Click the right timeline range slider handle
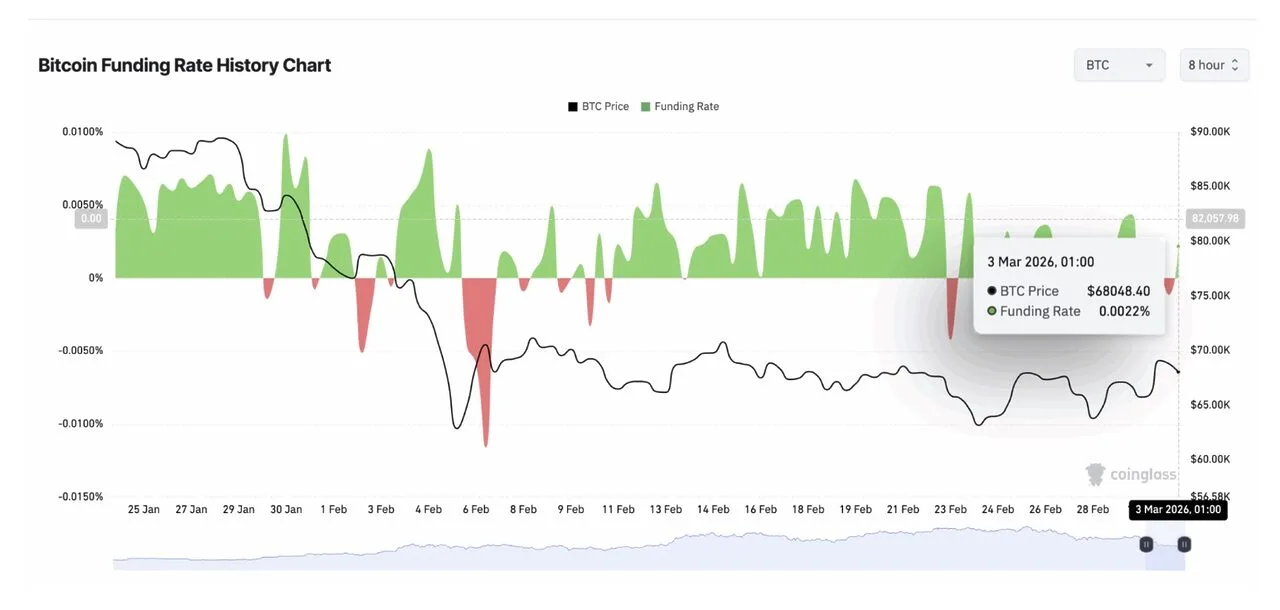Screen dimensions: 1280x610 pyautogui.click(x=1183, y=544)
